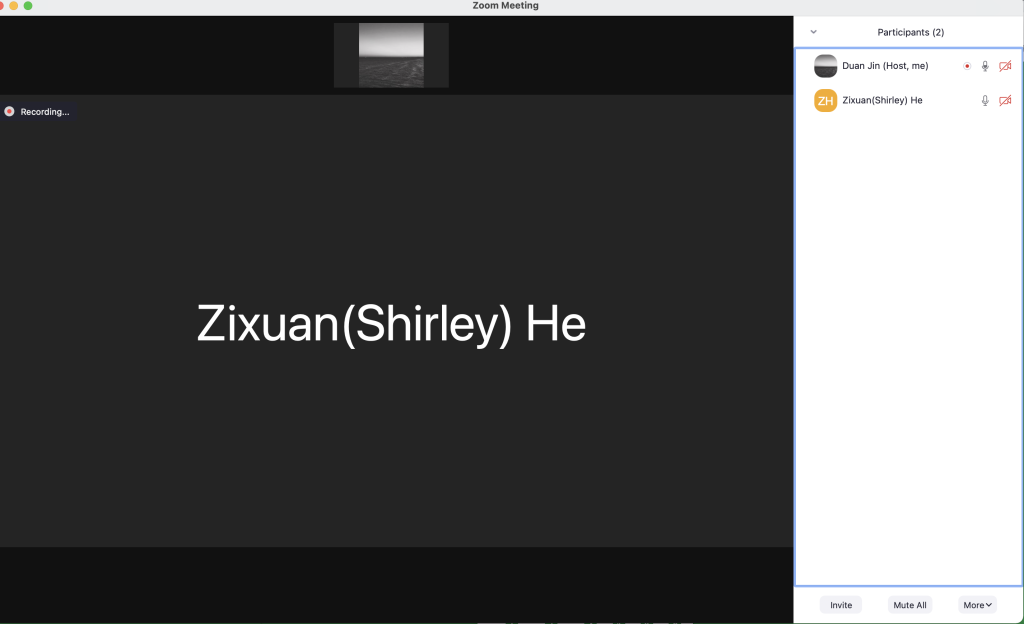This screenshot has height=624, width=1024.
Task: Open the More dropdown menu
Action: point(977,605)
